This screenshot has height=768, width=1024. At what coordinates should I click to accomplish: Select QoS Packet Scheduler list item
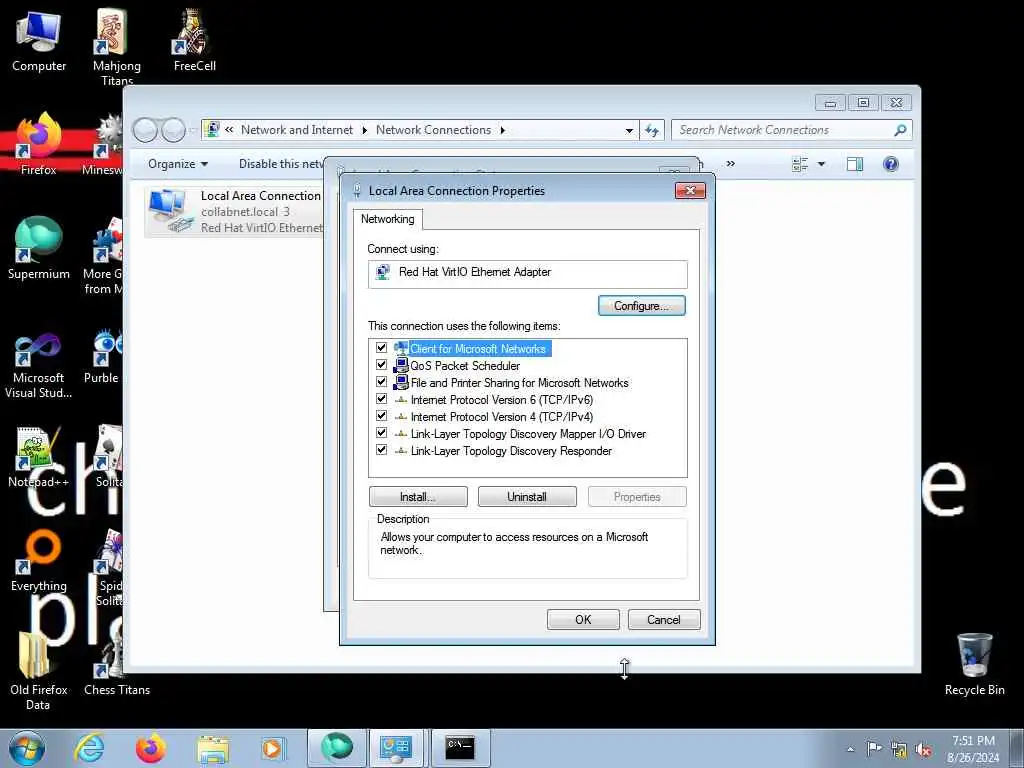[x=465, y=366]
